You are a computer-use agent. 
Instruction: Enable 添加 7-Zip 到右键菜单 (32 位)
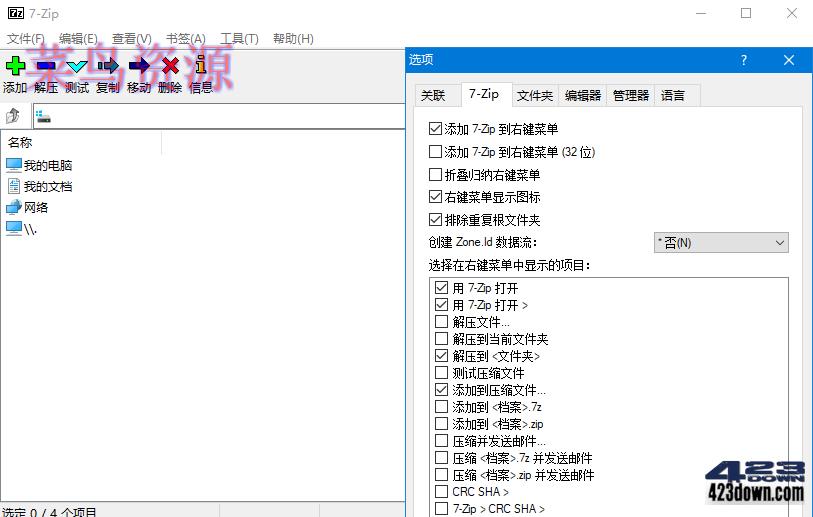coord(435,151)
